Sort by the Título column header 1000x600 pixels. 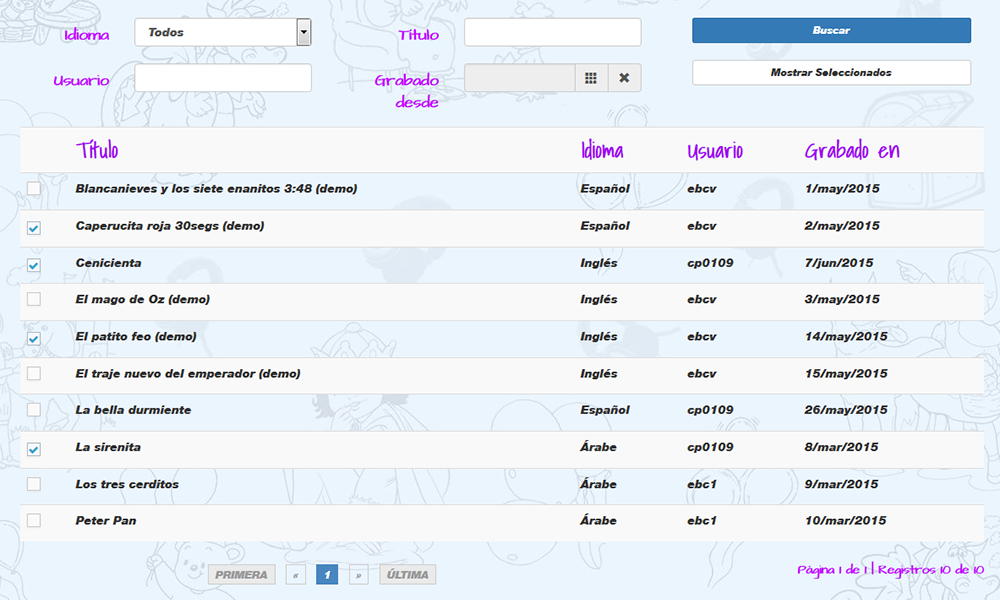click(x=97, y=151)
